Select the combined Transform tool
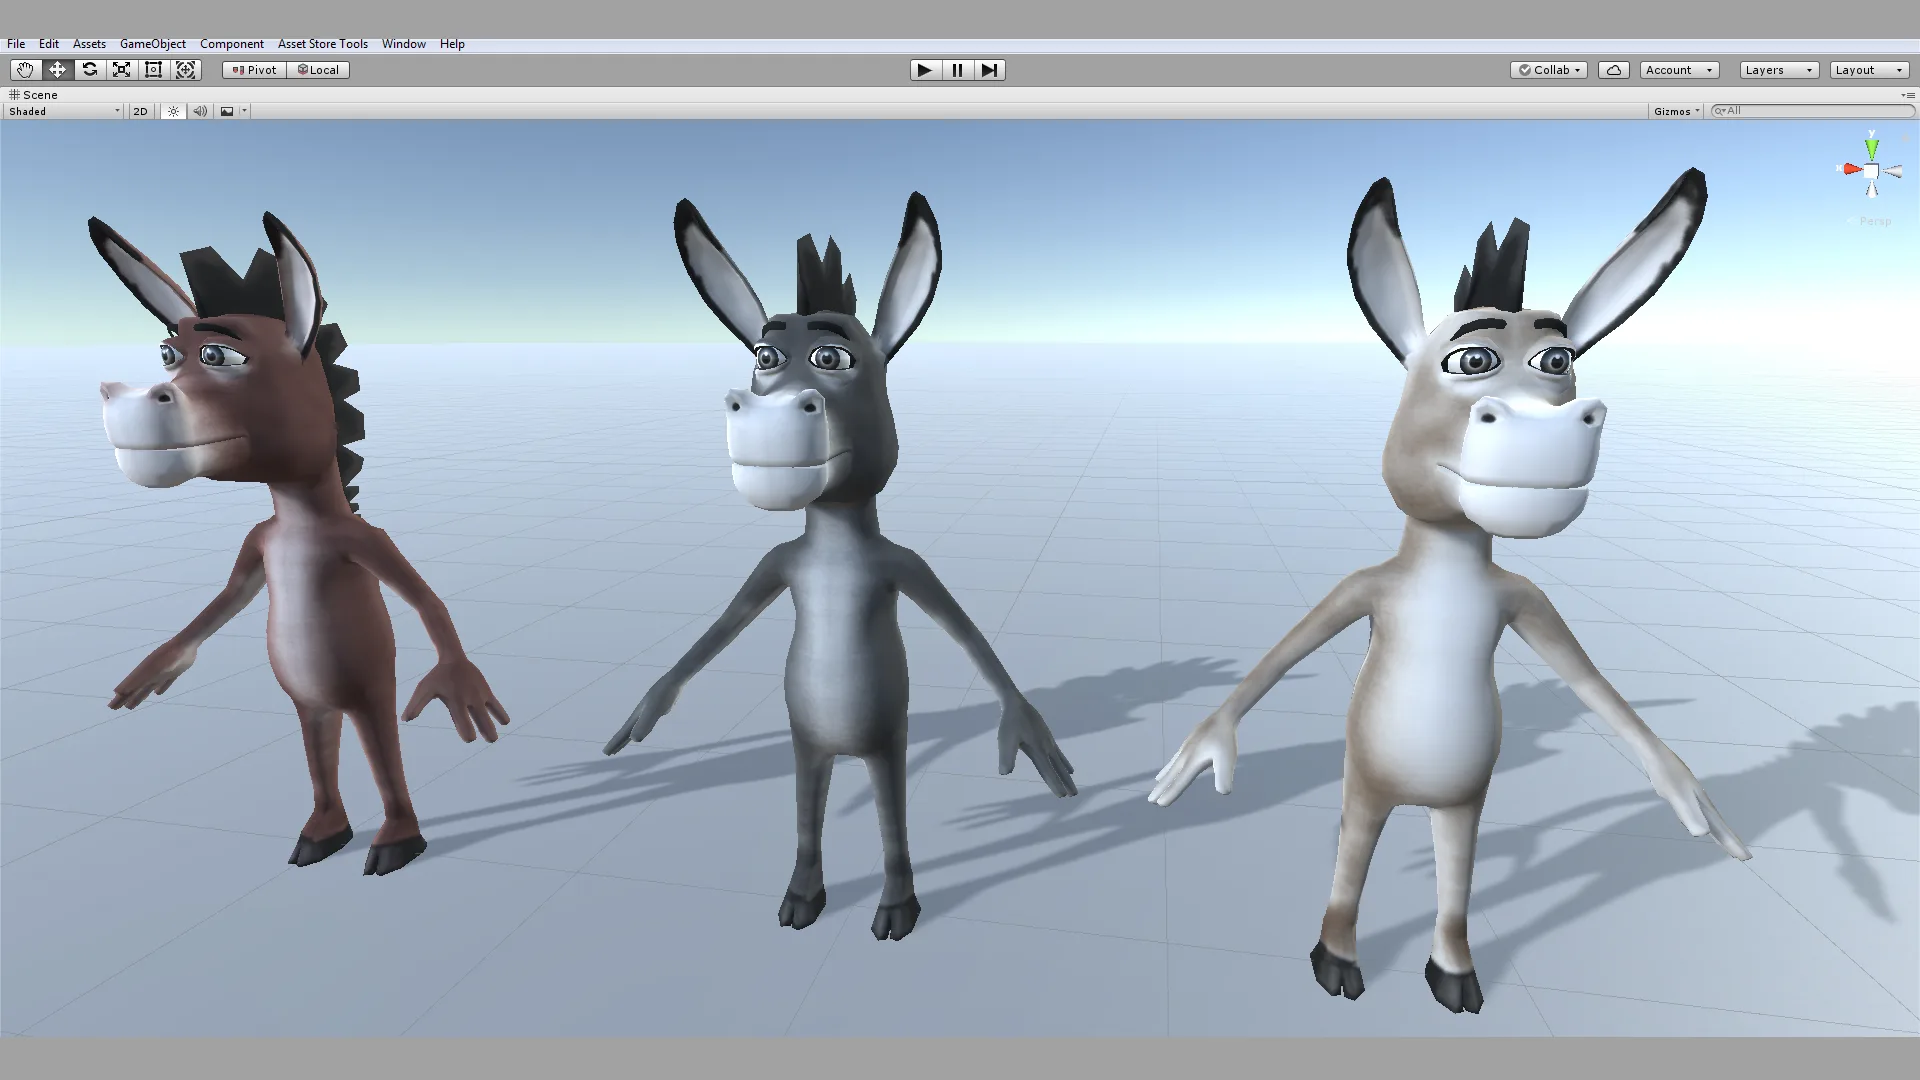This screenshot has width=1920, height=1080. (185, 70)
